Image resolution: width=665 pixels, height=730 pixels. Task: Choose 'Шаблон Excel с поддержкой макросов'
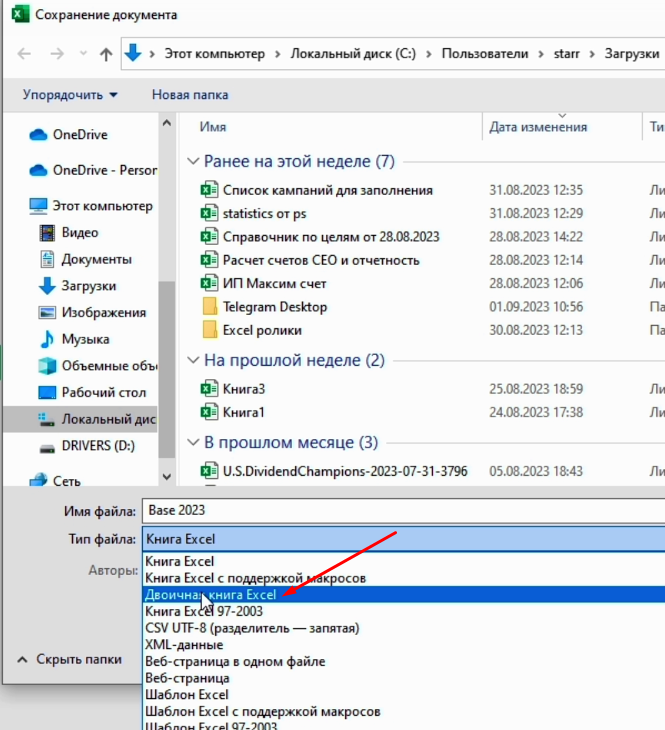pos(404,712)
